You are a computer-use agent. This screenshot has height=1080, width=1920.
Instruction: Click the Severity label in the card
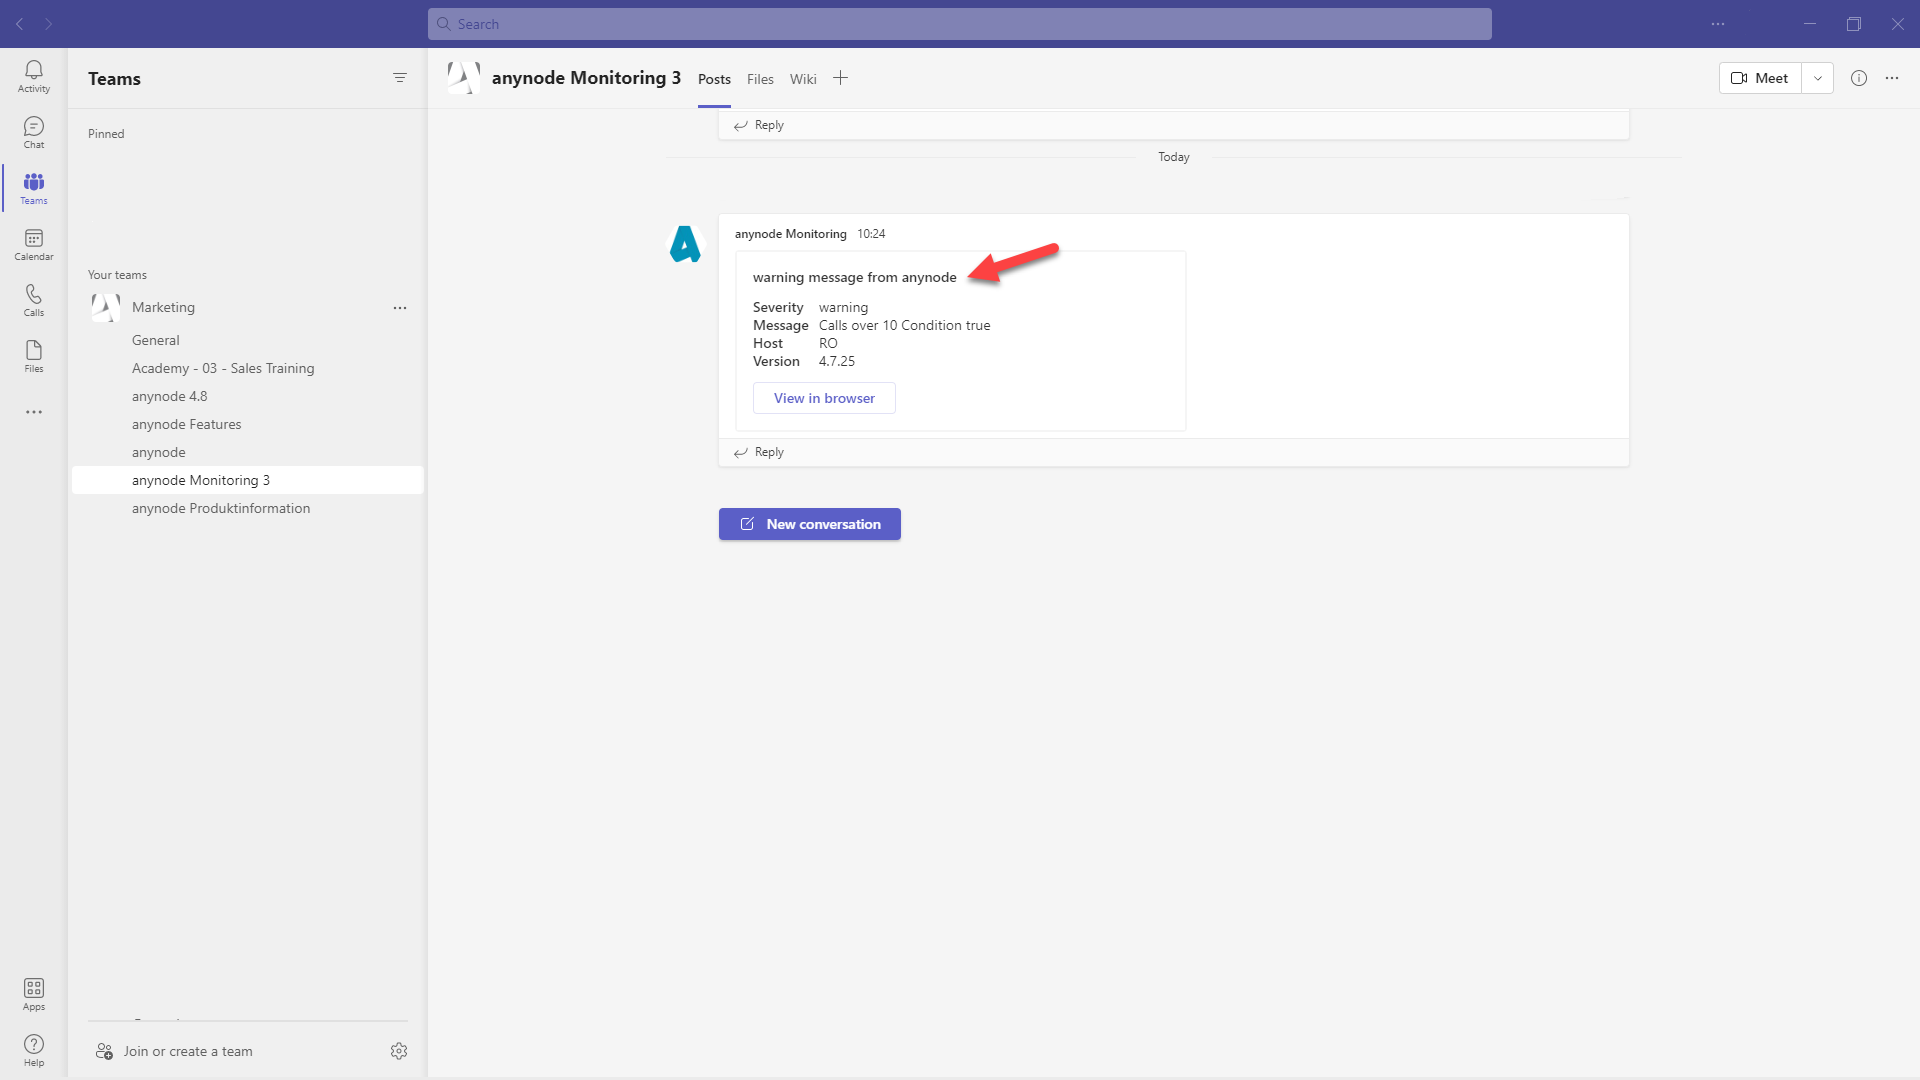point(778,308)
